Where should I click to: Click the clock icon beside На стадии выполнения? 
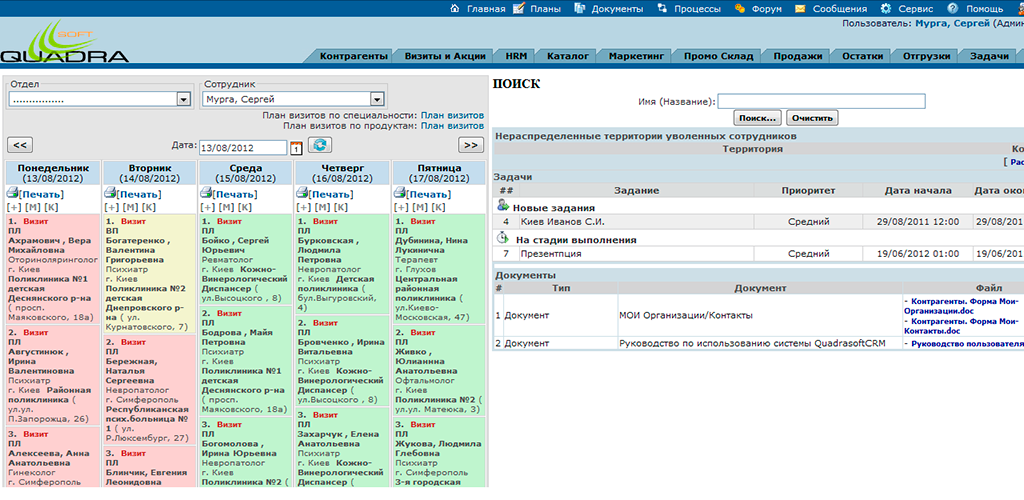tap(503, 238)
